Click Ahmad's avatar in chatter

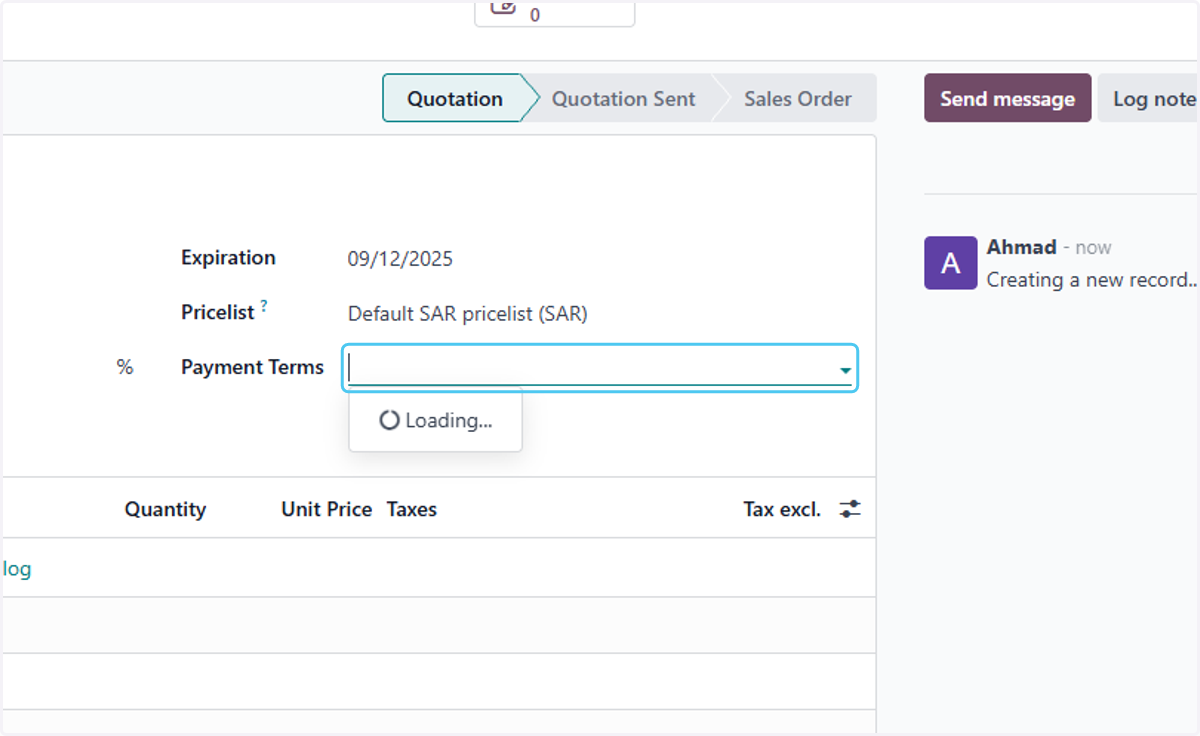point(950,263)
